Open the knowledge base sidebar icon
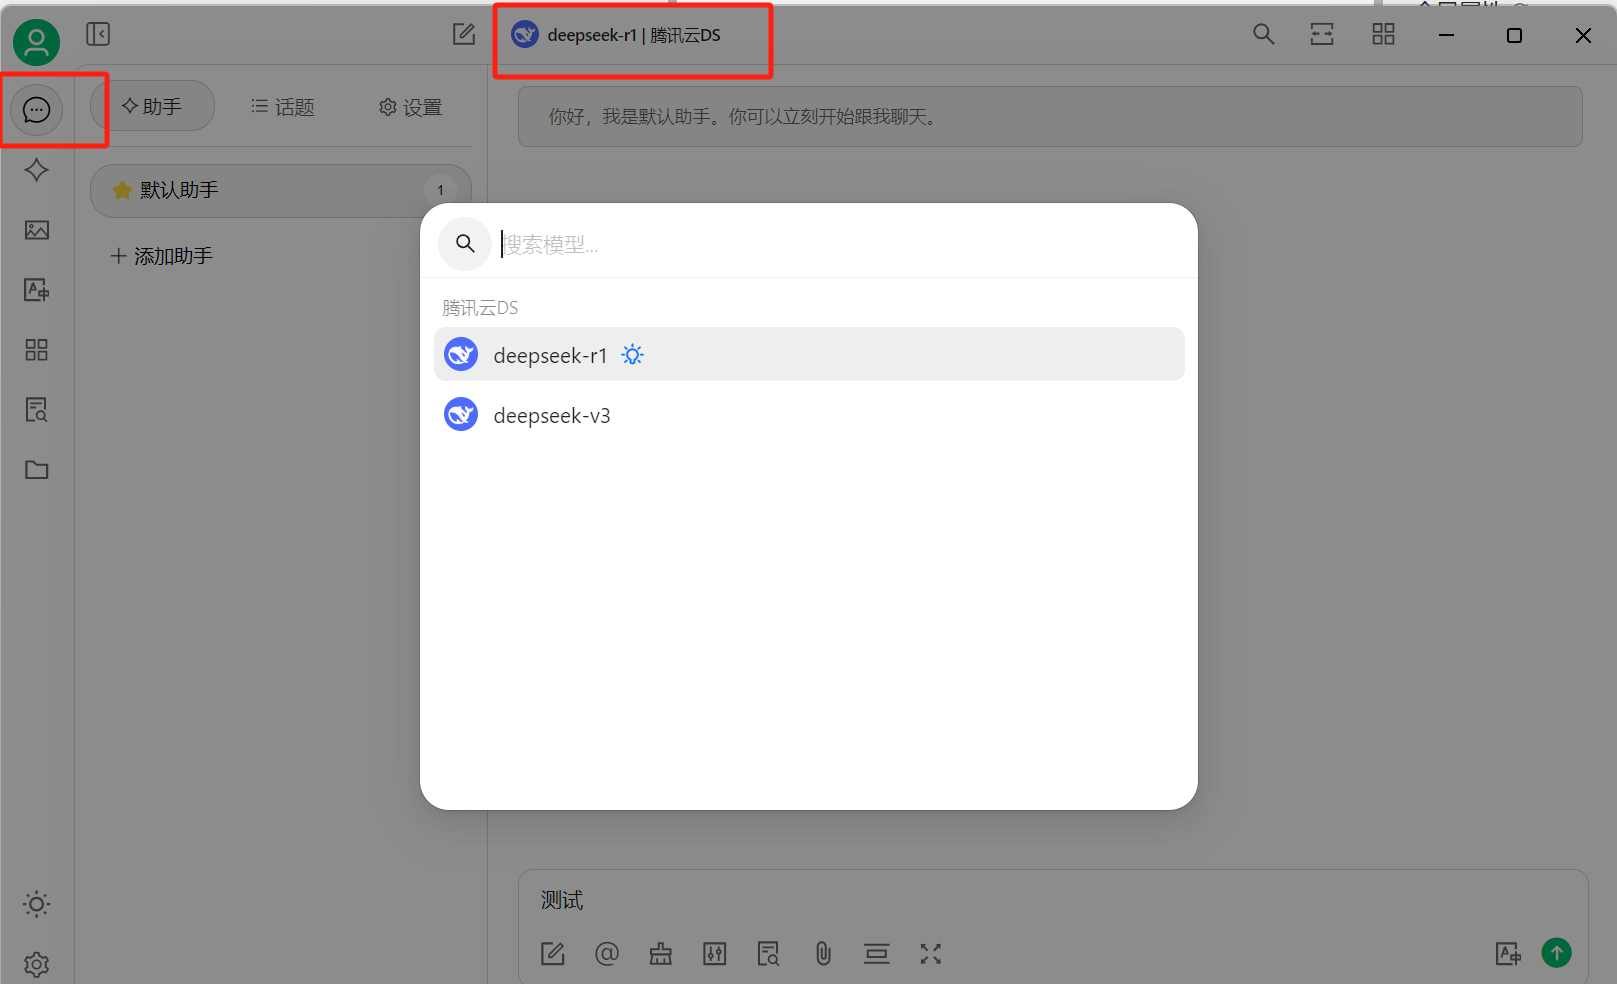Viewport: 1617px width, 984px height. pos(37,410)
